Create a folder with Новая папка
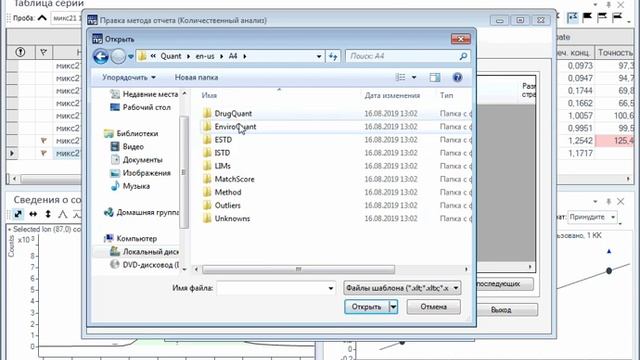 pos(196,77)
